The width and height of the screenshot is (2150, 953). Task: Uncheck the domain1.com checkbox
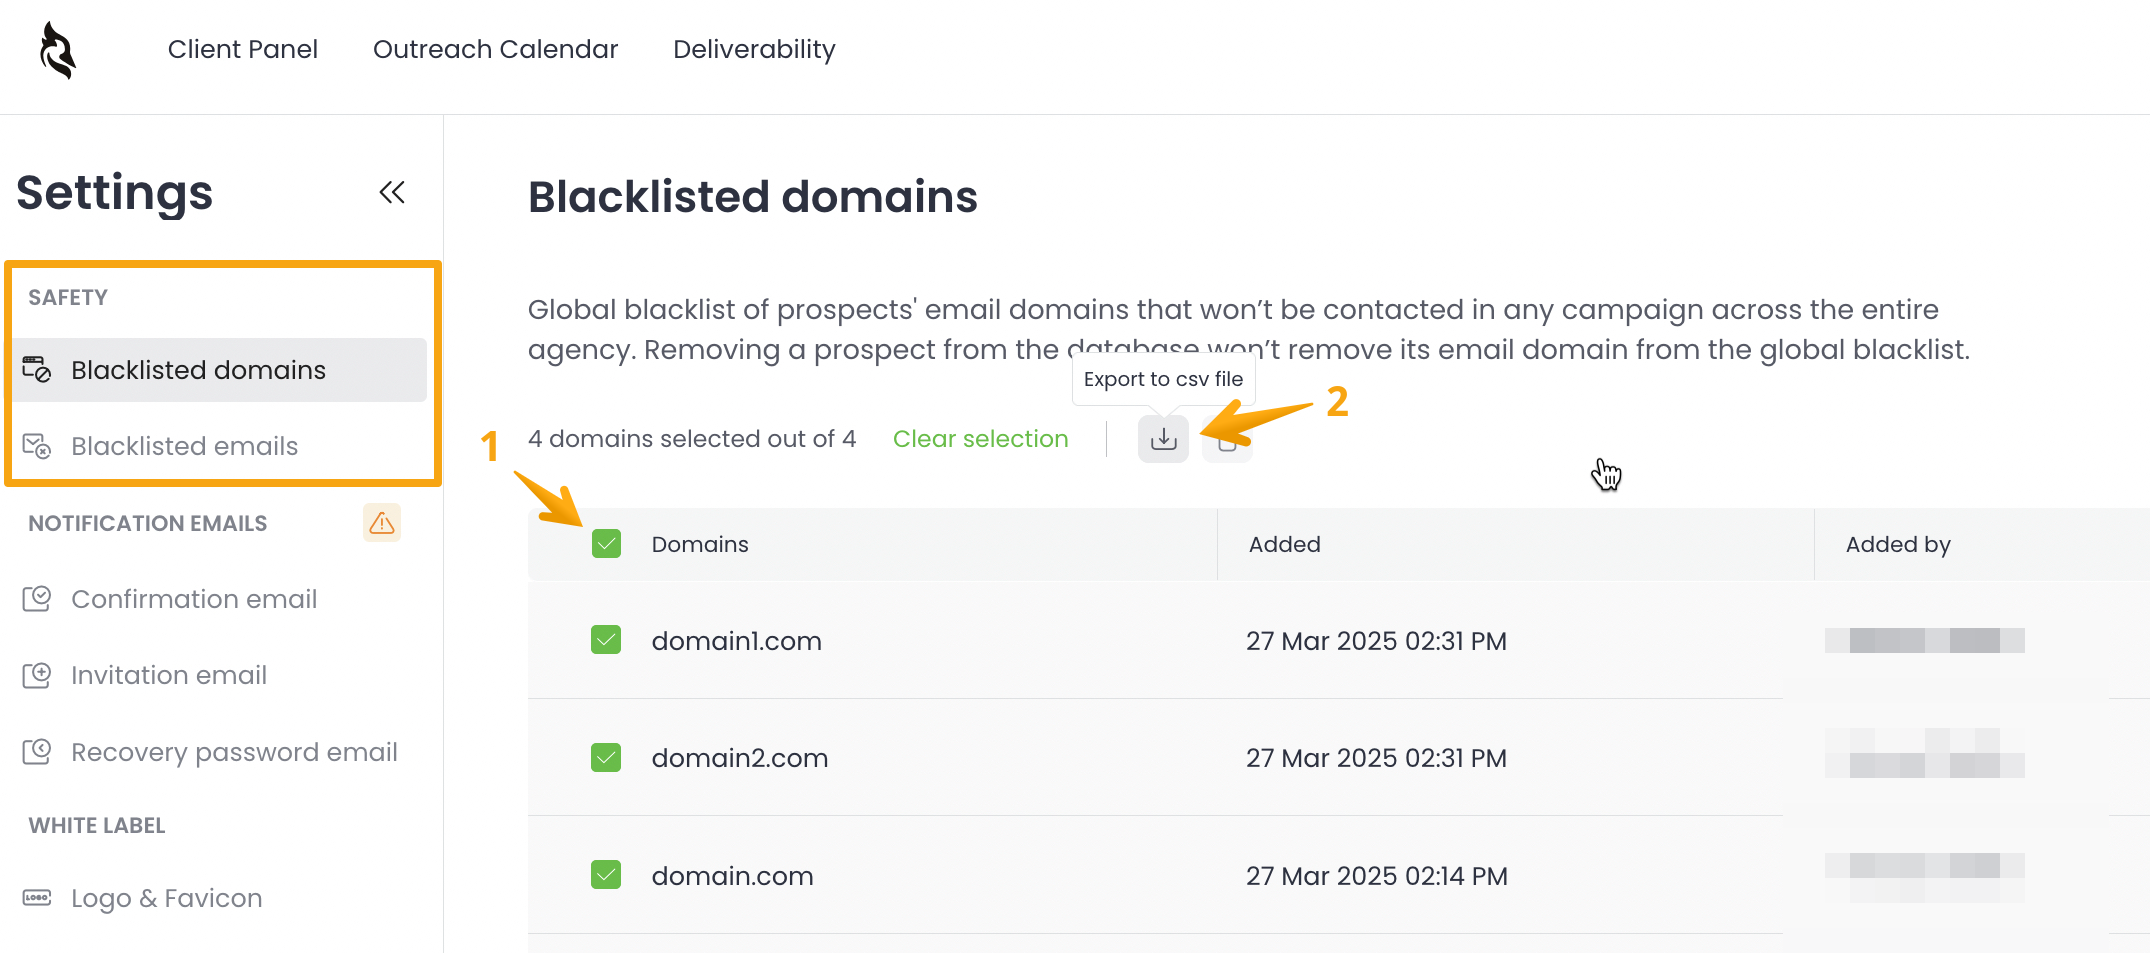[x=606, y=640]
